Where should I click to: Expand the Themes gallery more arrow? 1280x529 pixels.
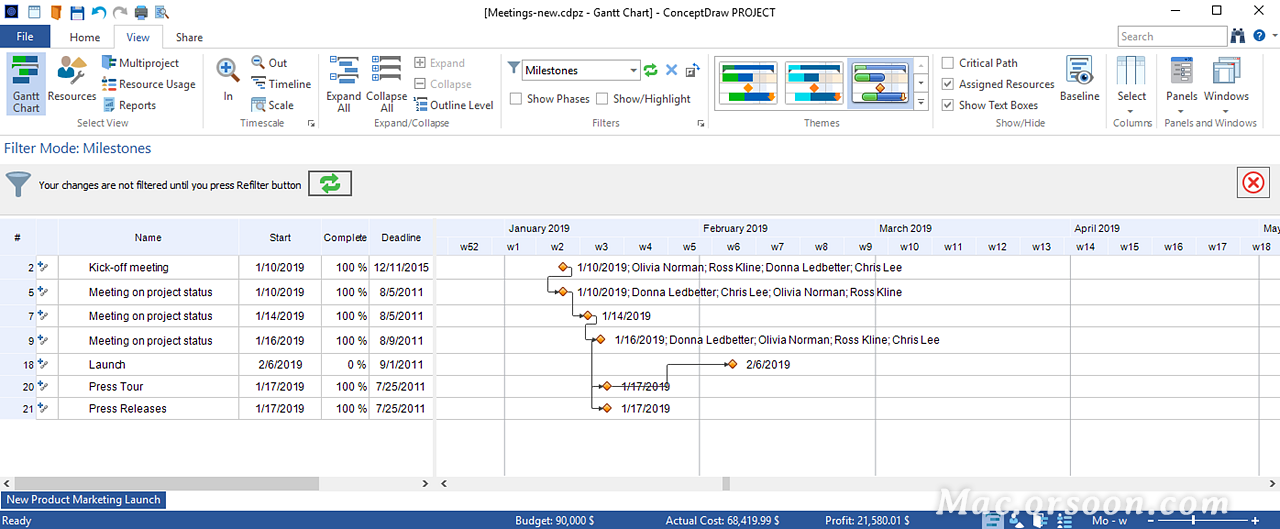920,102
